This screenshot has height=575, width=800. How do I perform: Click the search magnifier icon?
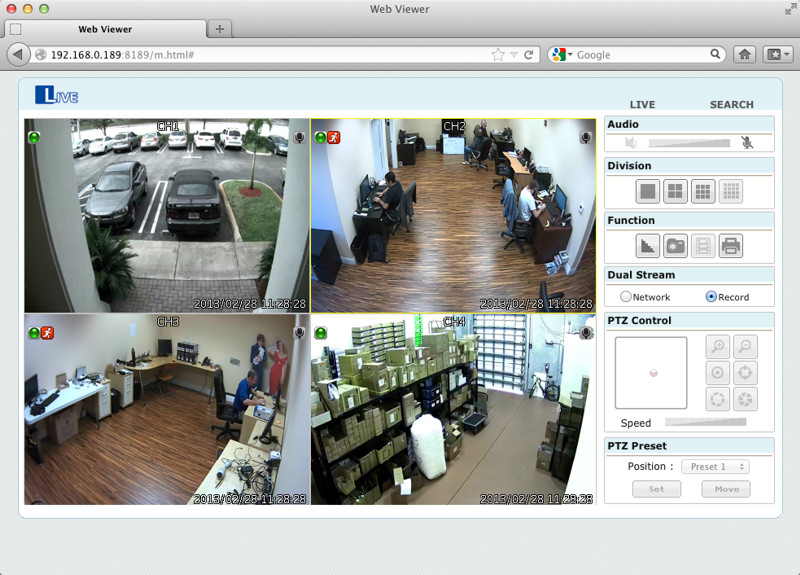tap(715, 54)
